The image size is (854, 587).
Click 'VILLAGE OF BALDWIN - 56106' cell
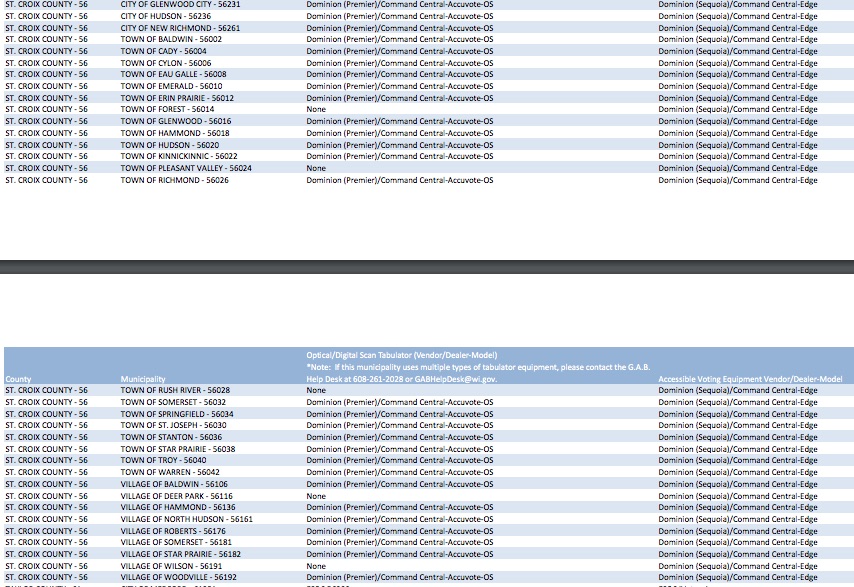pyautogui.click(x=174, y=484)
